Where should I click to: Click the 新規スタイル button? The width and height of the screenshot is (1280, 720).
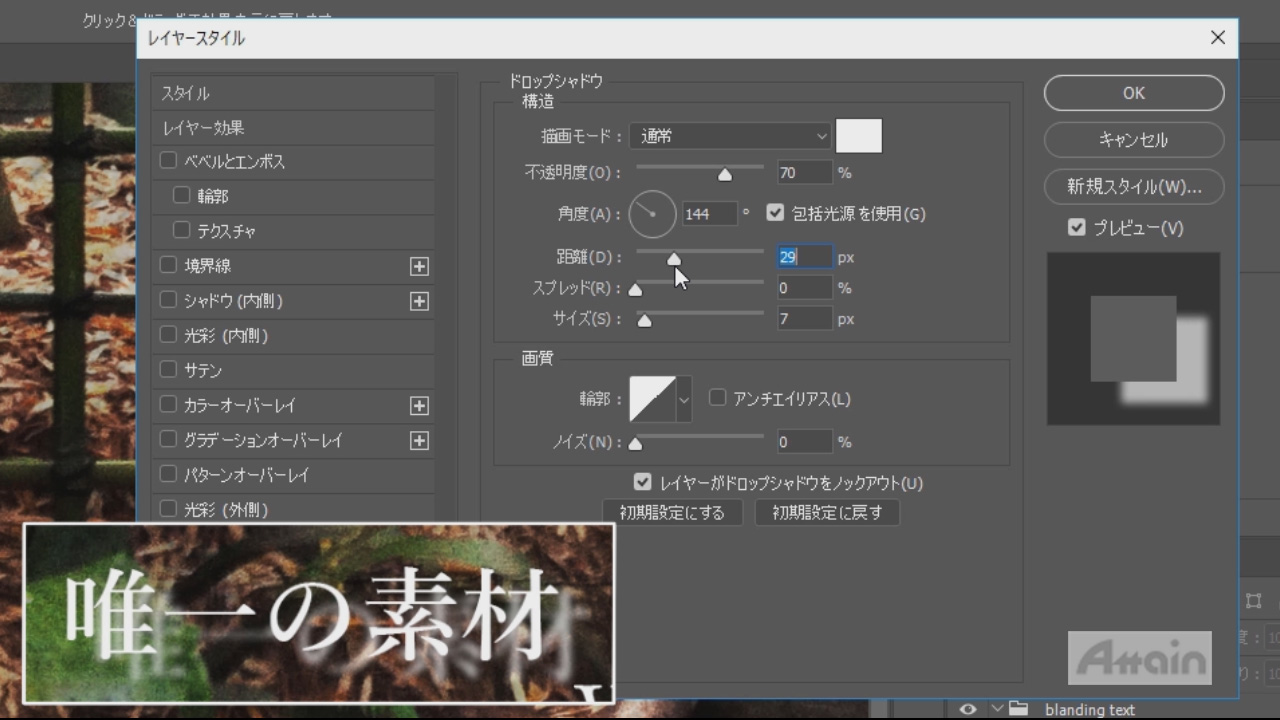[x=1133, y=187]
